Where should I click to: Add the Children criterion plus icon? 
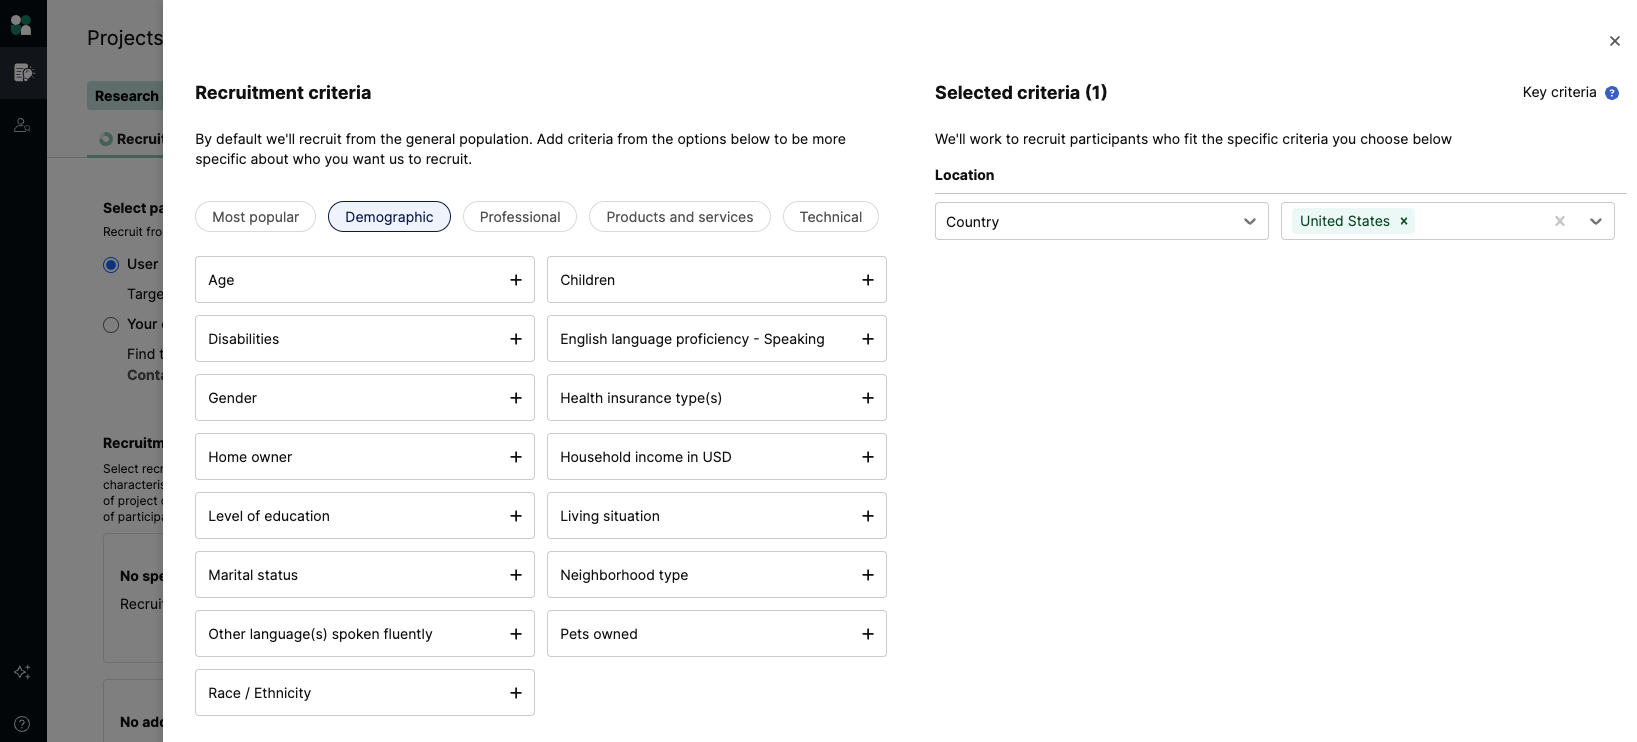[x=868, y=280]
